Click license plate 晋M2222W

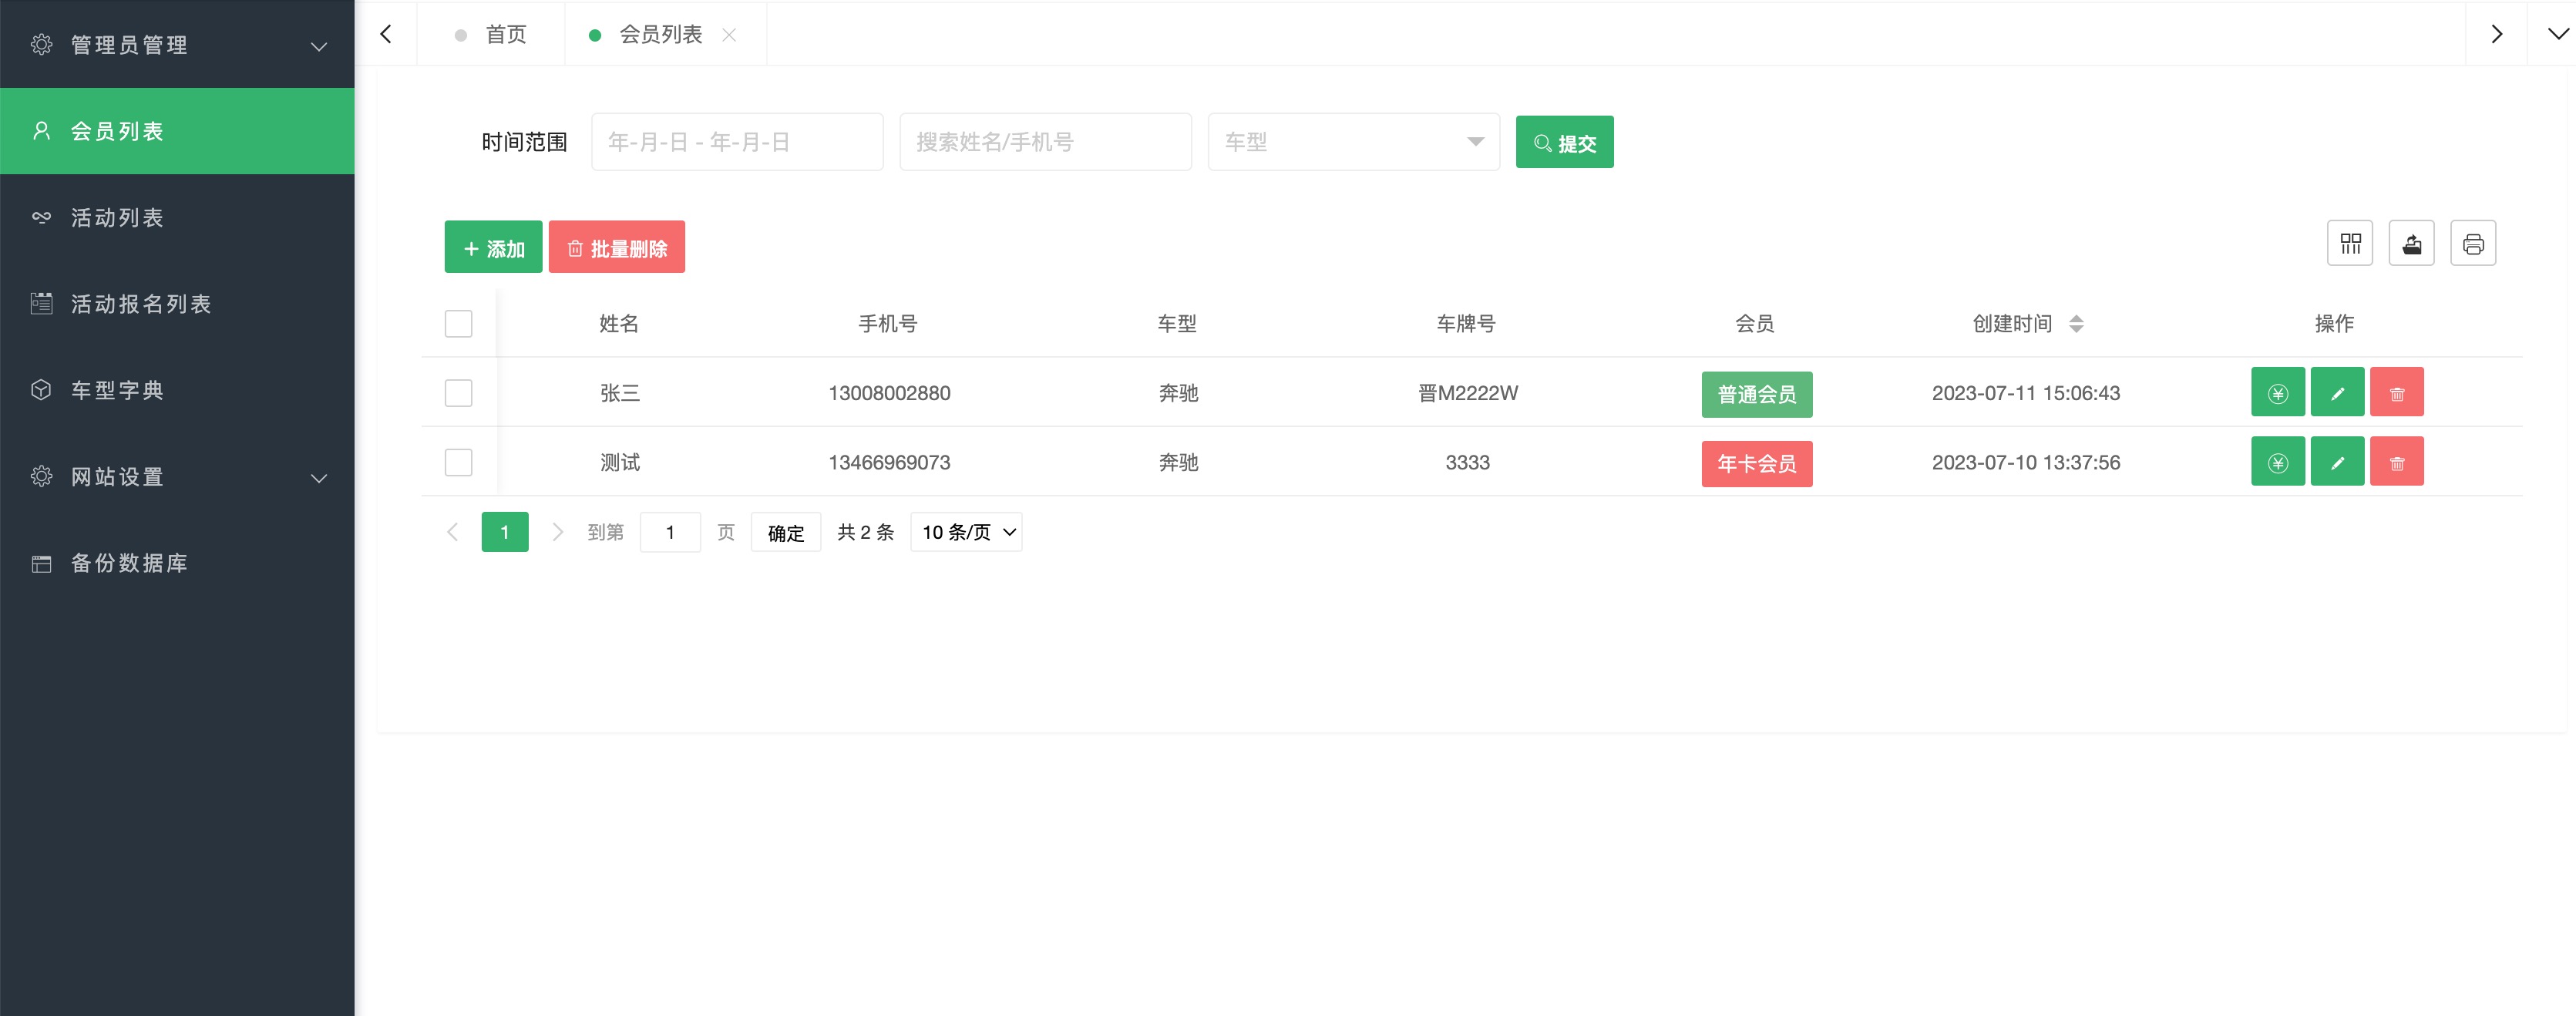point(1467,393)
